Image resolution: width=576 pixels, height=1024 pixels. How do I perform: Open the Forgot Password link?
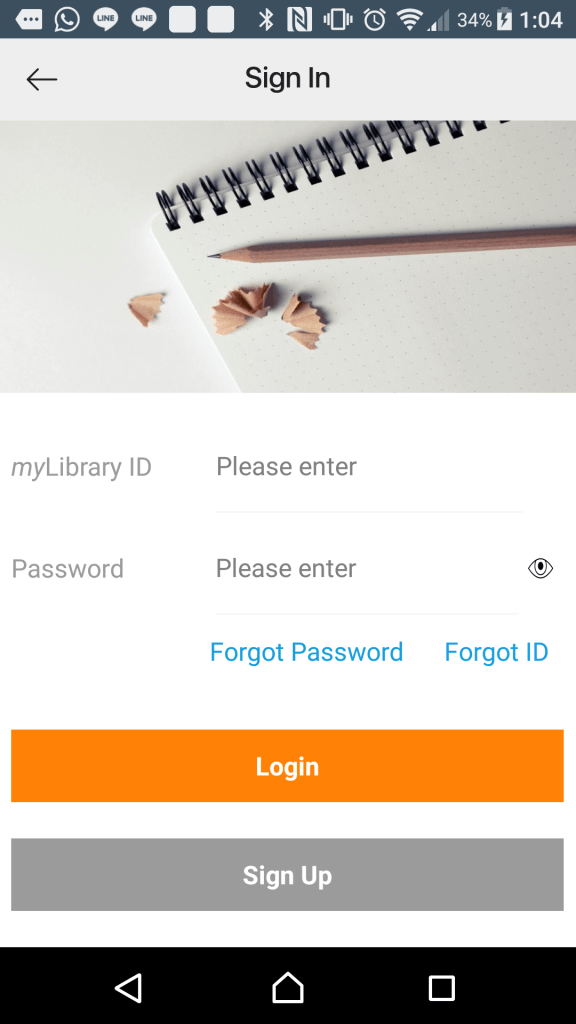click(x=306, y=652)
